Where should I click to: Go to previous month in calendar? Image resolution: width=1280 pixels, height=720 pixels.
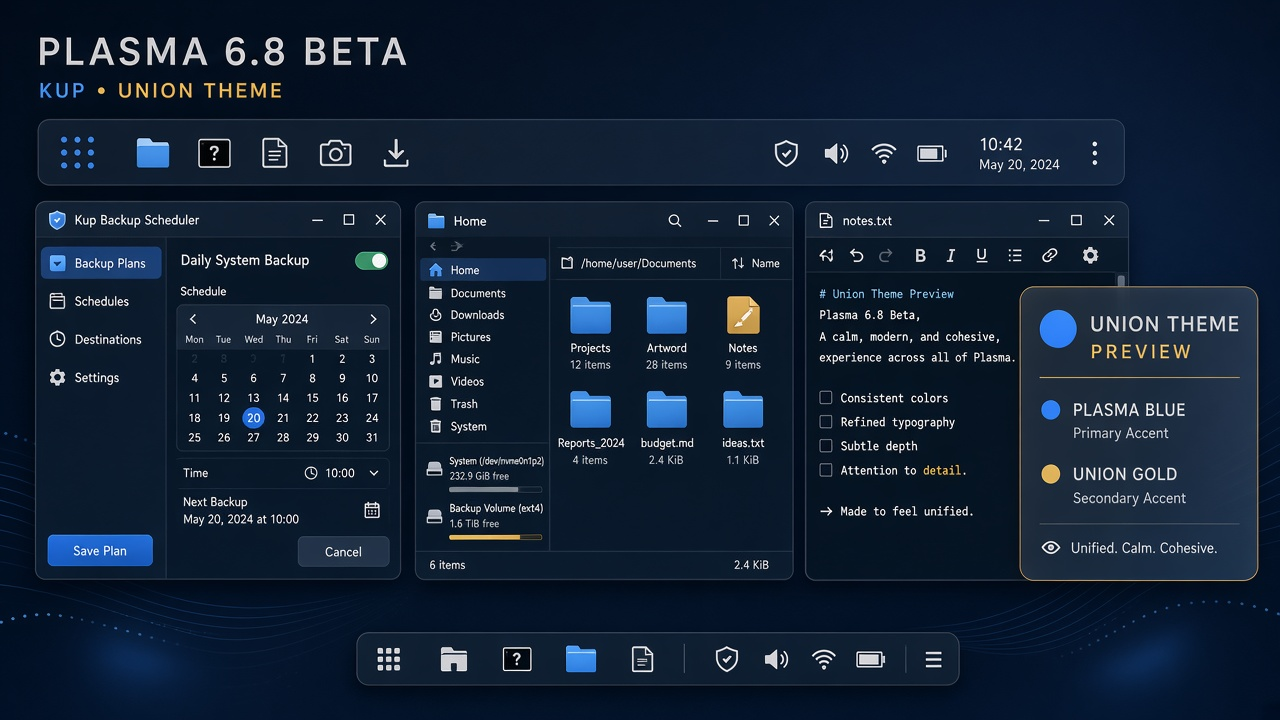click(x=193, y=319)
